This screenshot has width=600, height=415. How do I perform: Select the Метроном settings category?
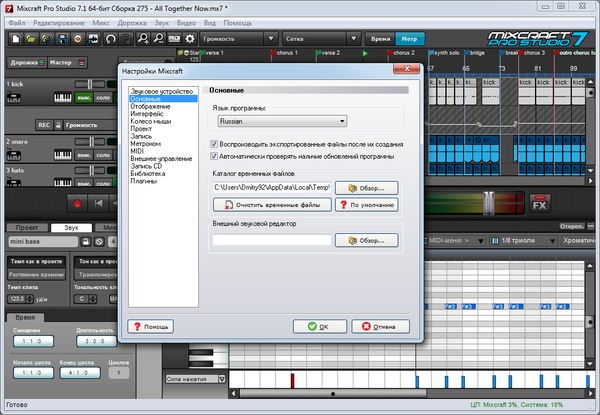click(147, 144)
